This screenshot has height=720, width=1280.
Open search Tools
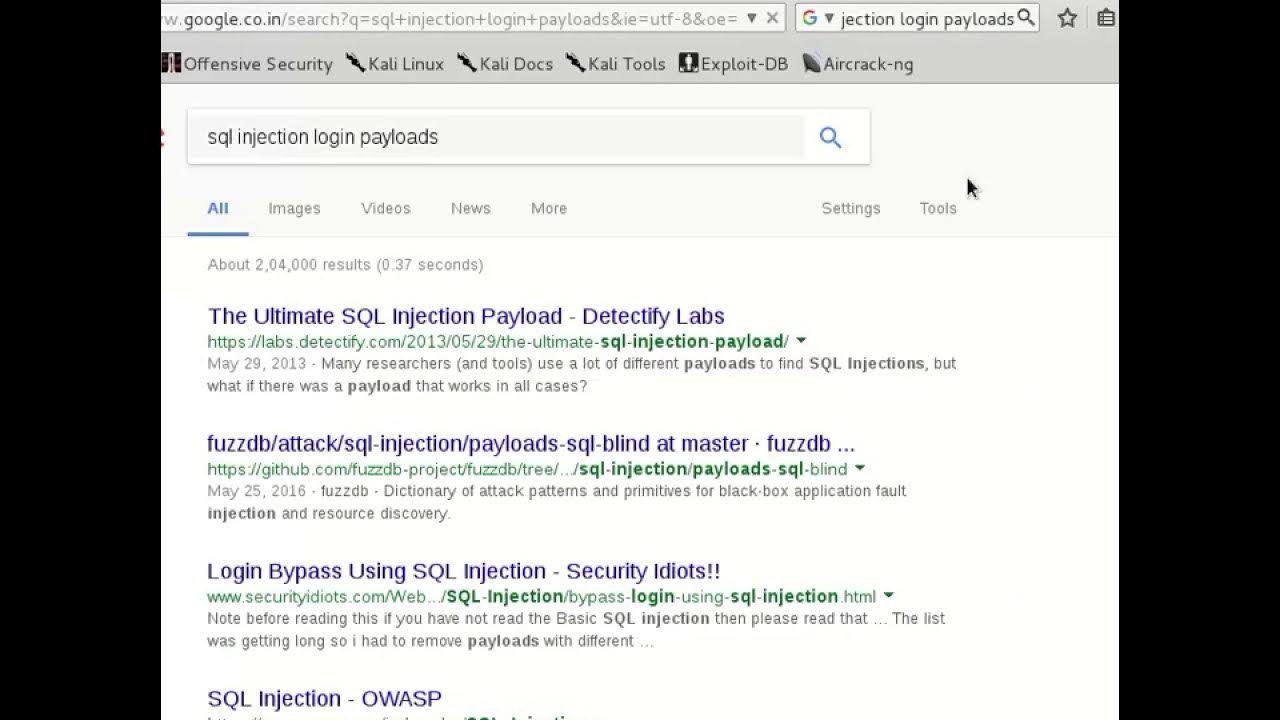click(938, 208)
